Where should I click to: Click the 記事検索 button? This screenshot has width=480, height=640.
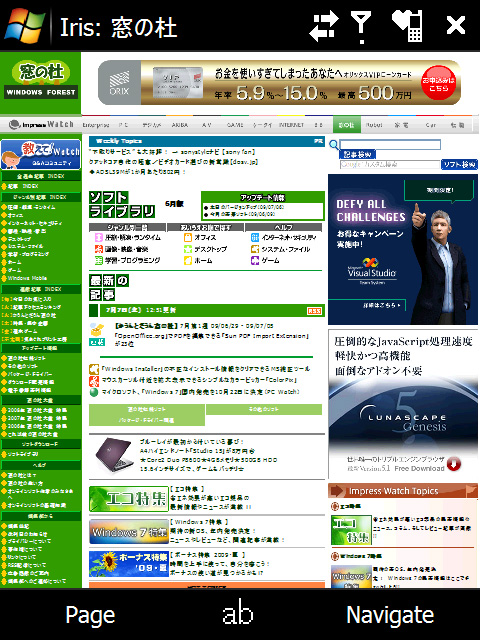coord(357,154)
